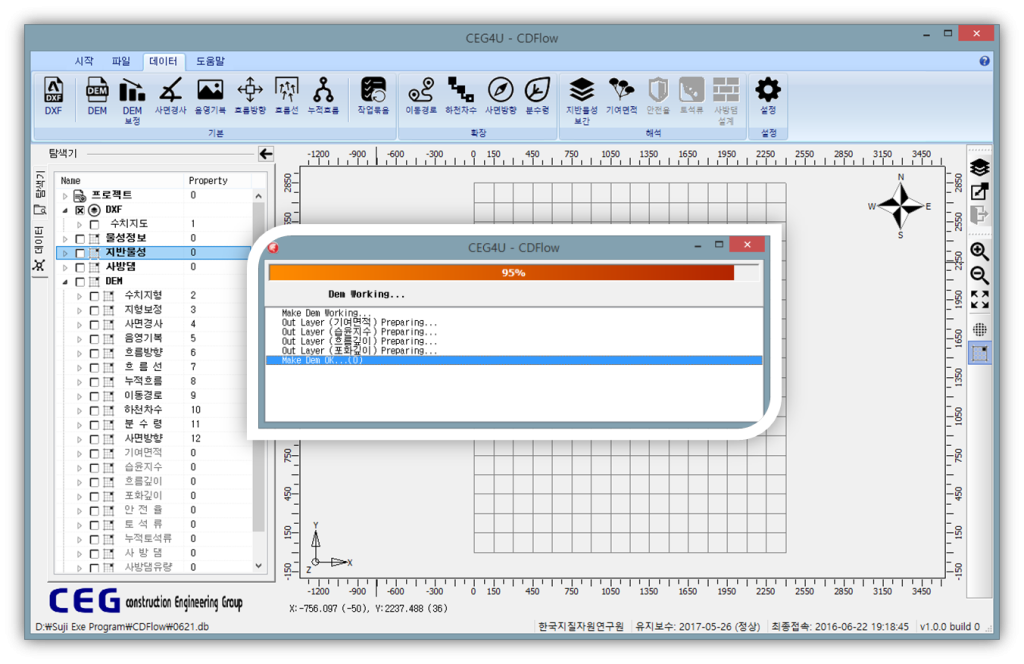Screen dimensions: 1024x664
Task: Open the 음영기복 hillshade tool
Action: click(210, 96)
